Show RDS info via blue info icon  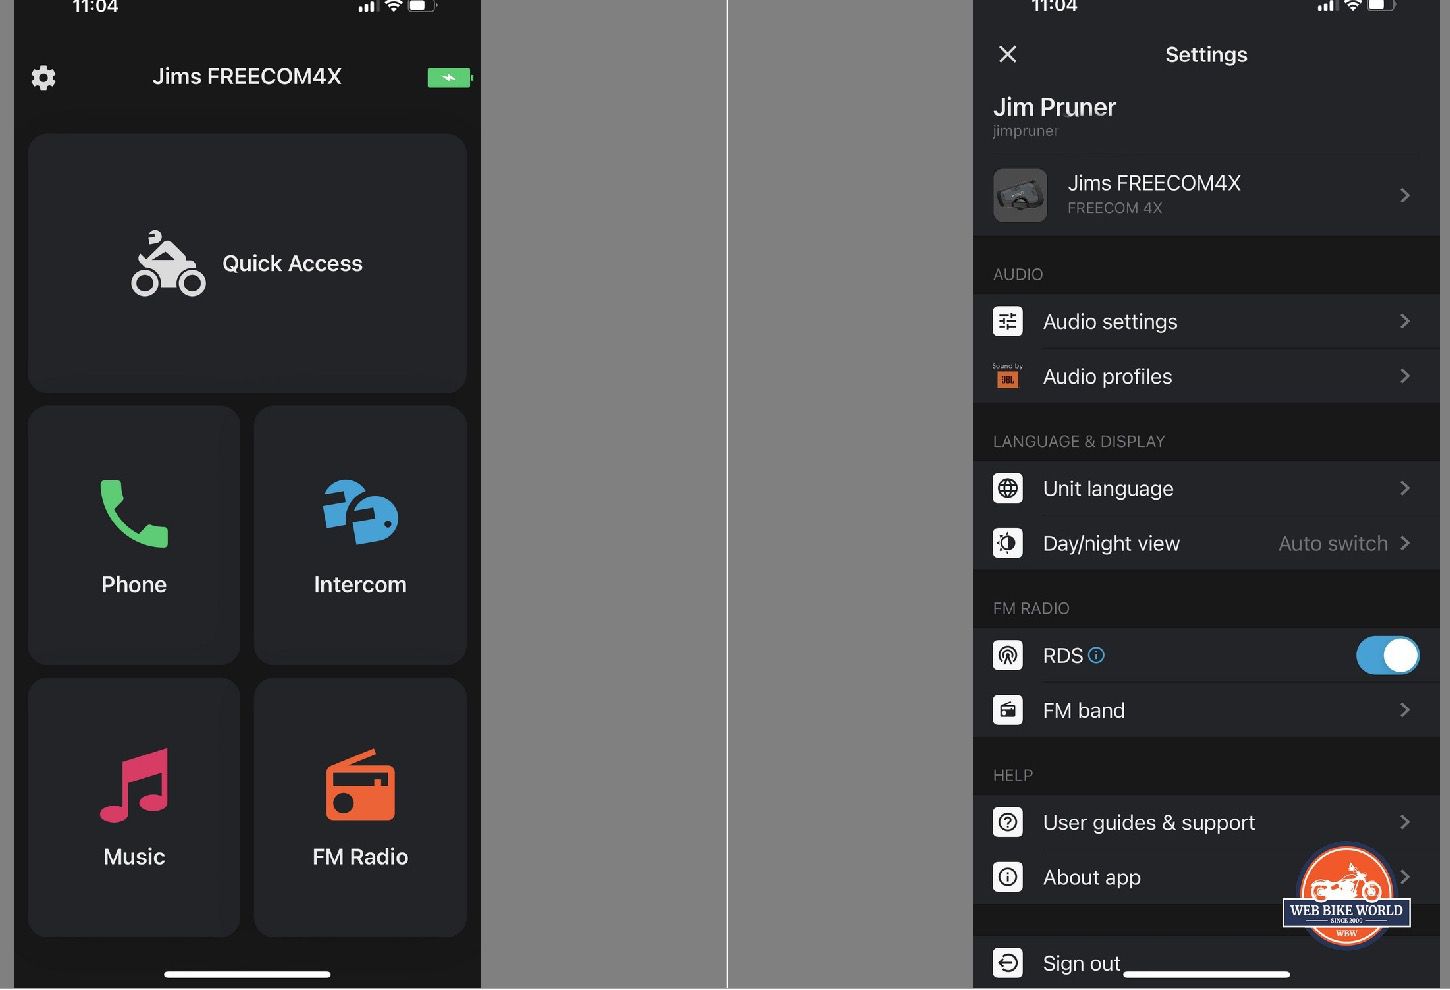coord(1097,655)
